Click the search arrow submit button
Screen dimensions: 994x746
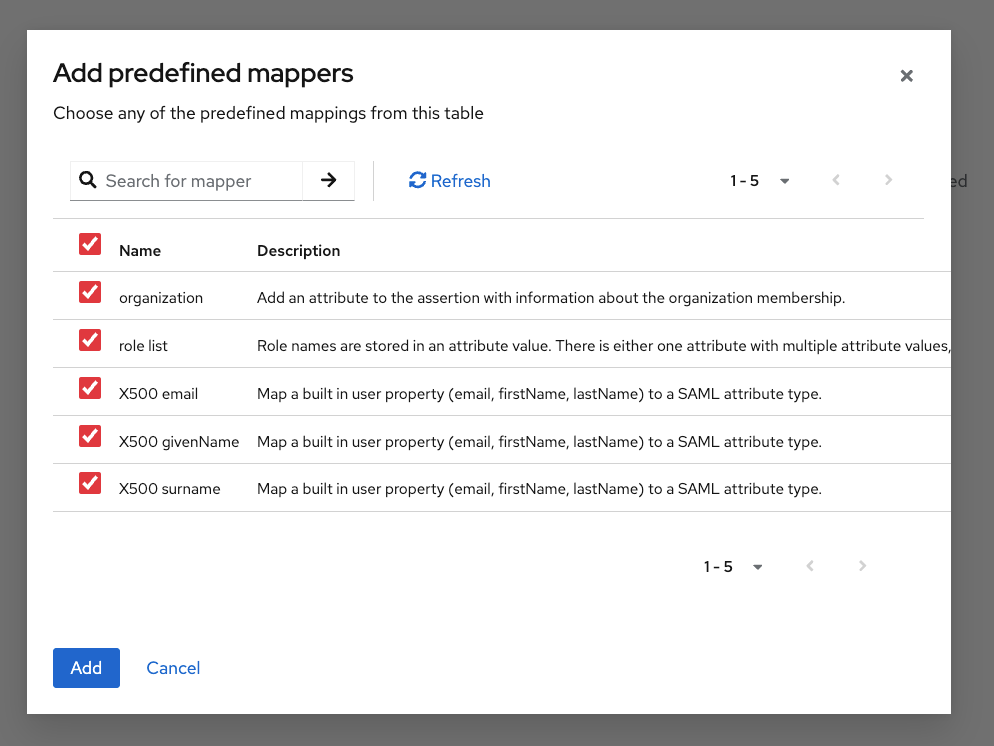328,180
